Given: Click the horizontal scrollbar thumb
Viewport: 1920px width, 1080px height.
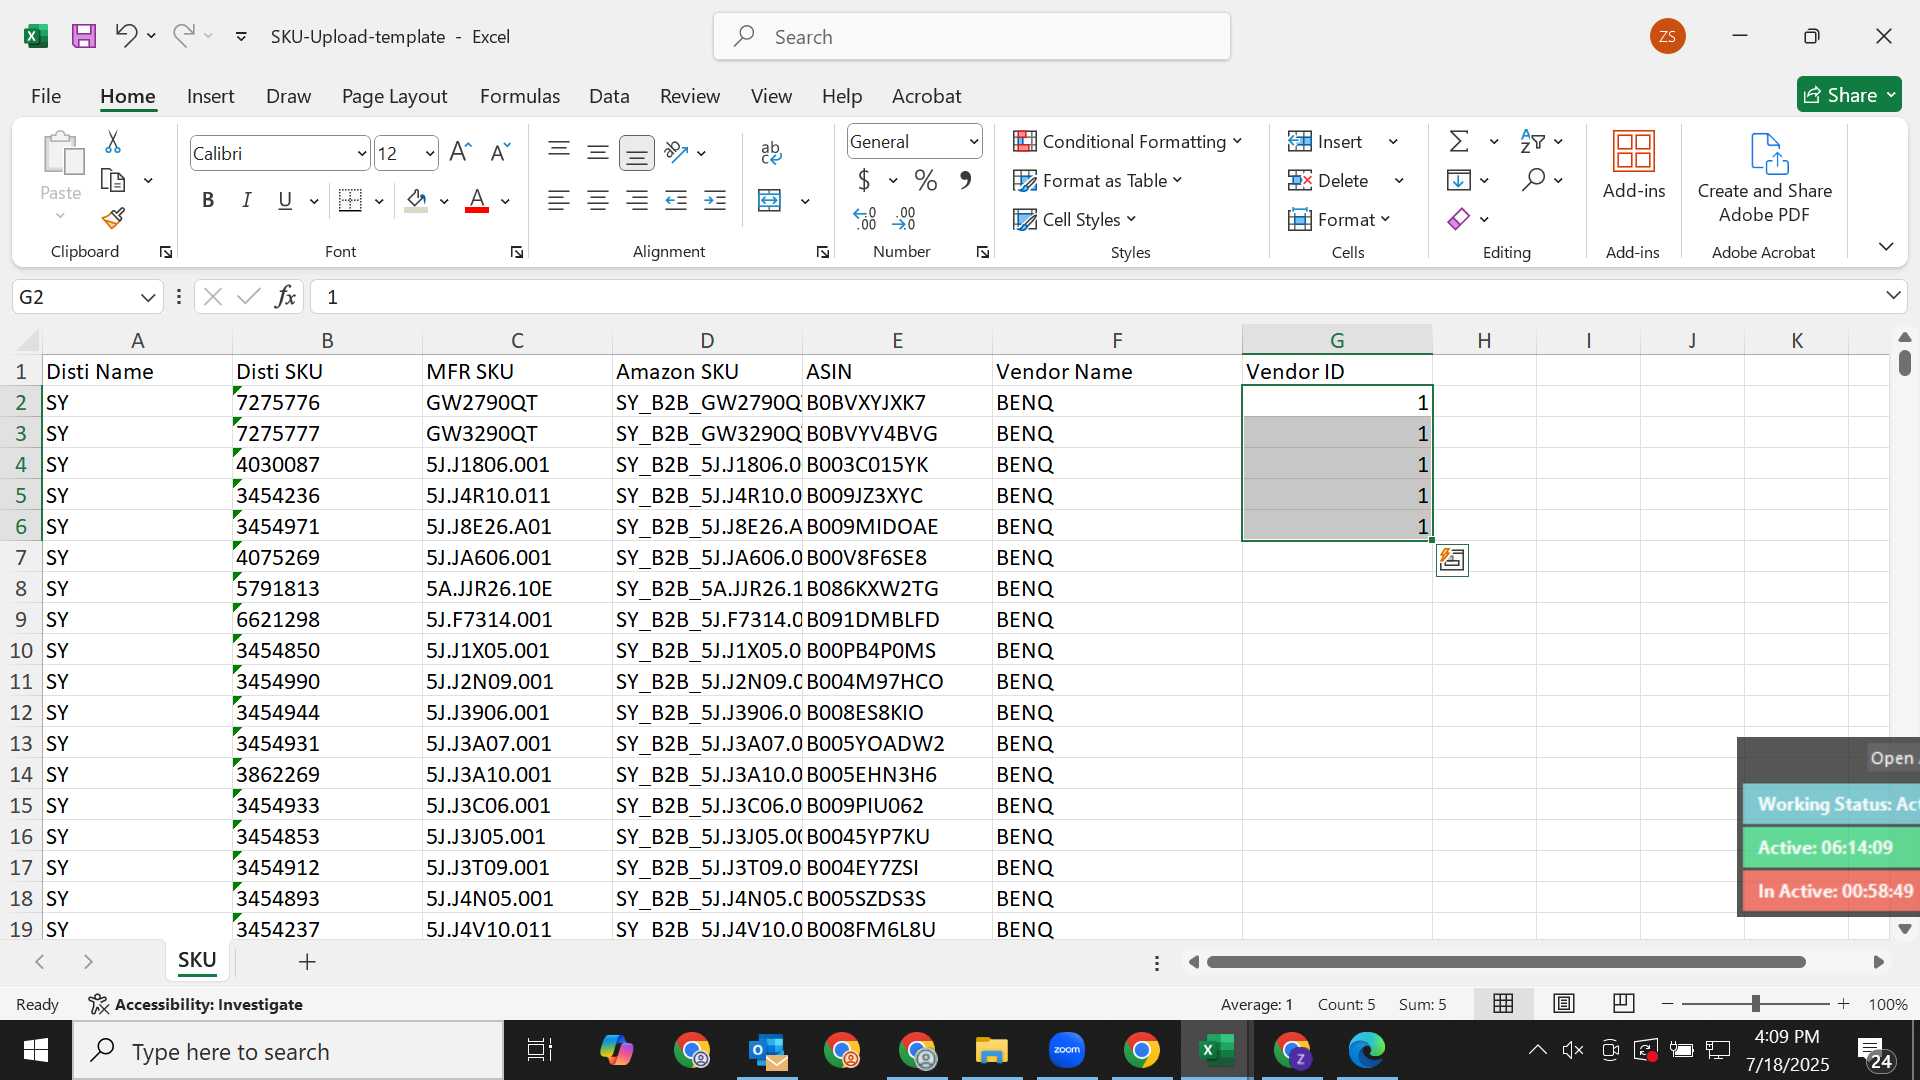Looking at the screenshot, I should click(1506, 962).
